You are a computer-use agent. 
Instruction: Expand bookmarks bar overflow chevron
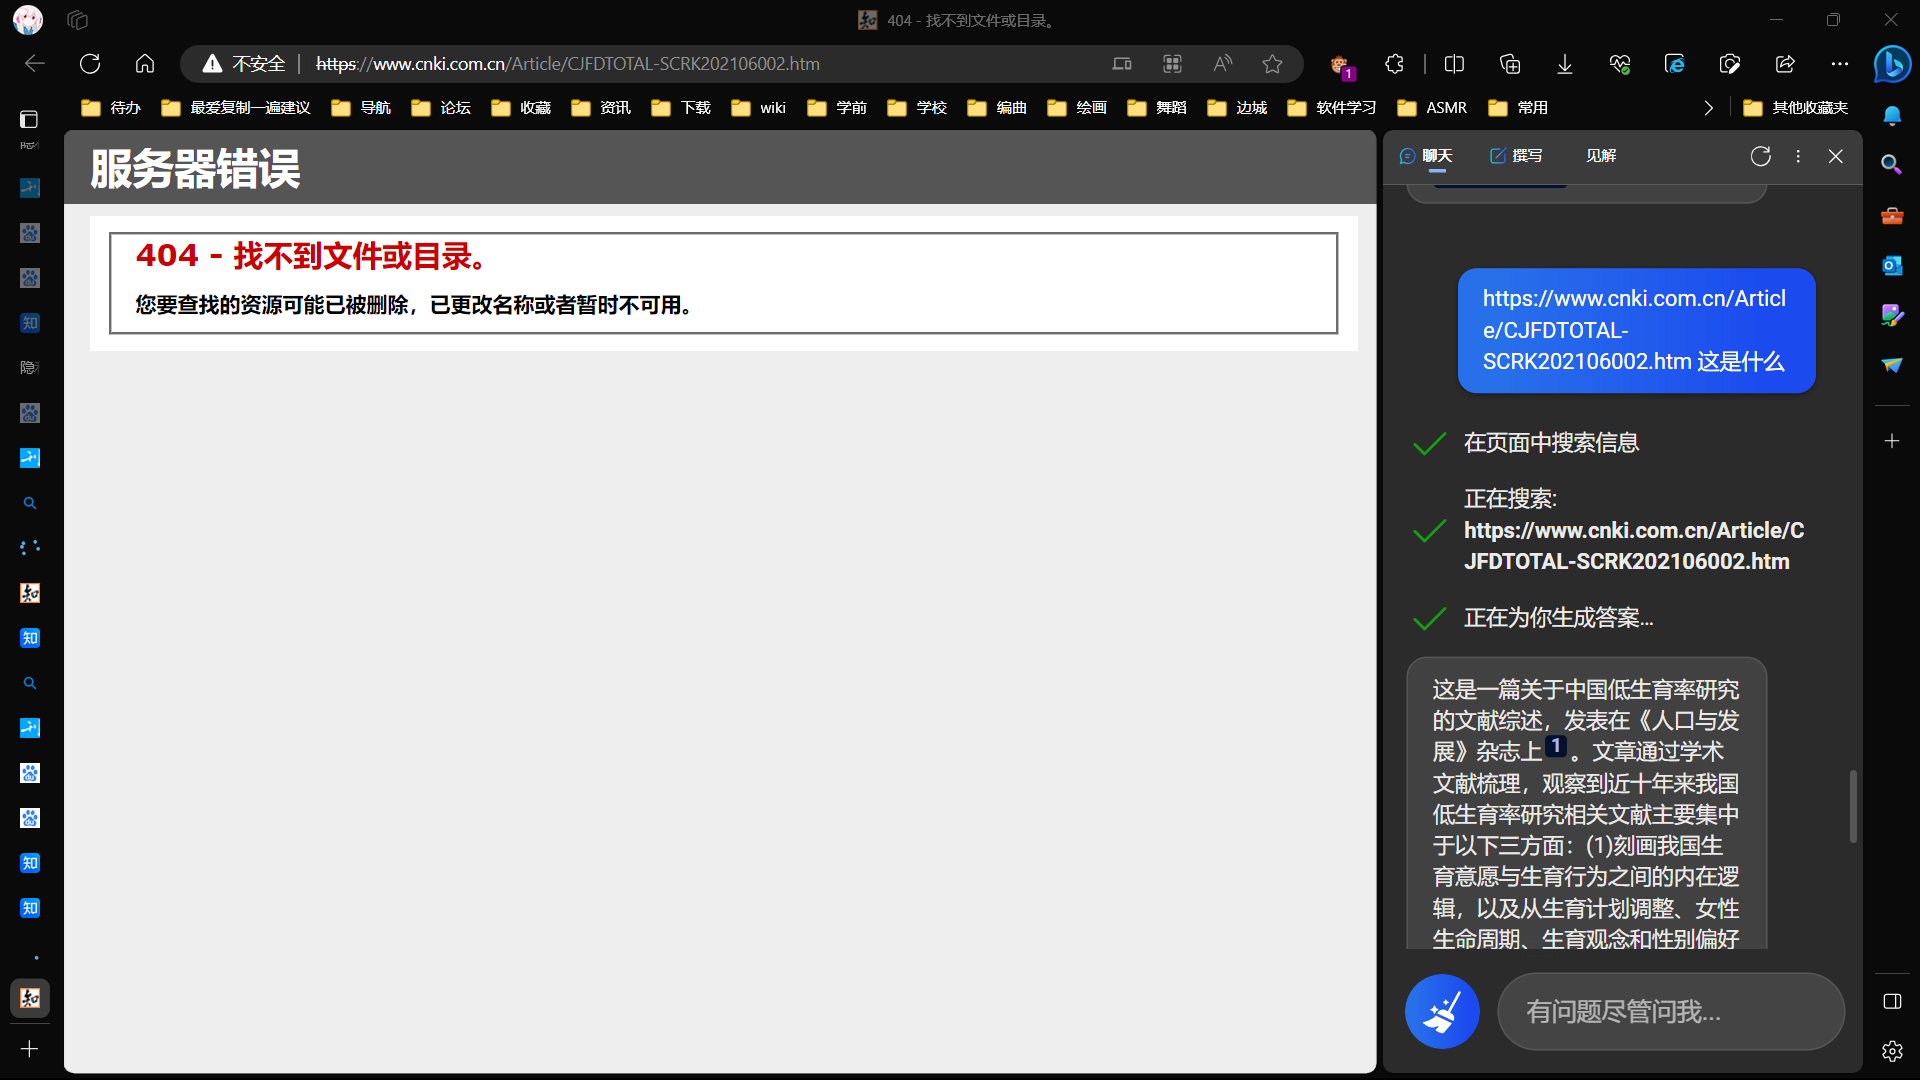1708,108
